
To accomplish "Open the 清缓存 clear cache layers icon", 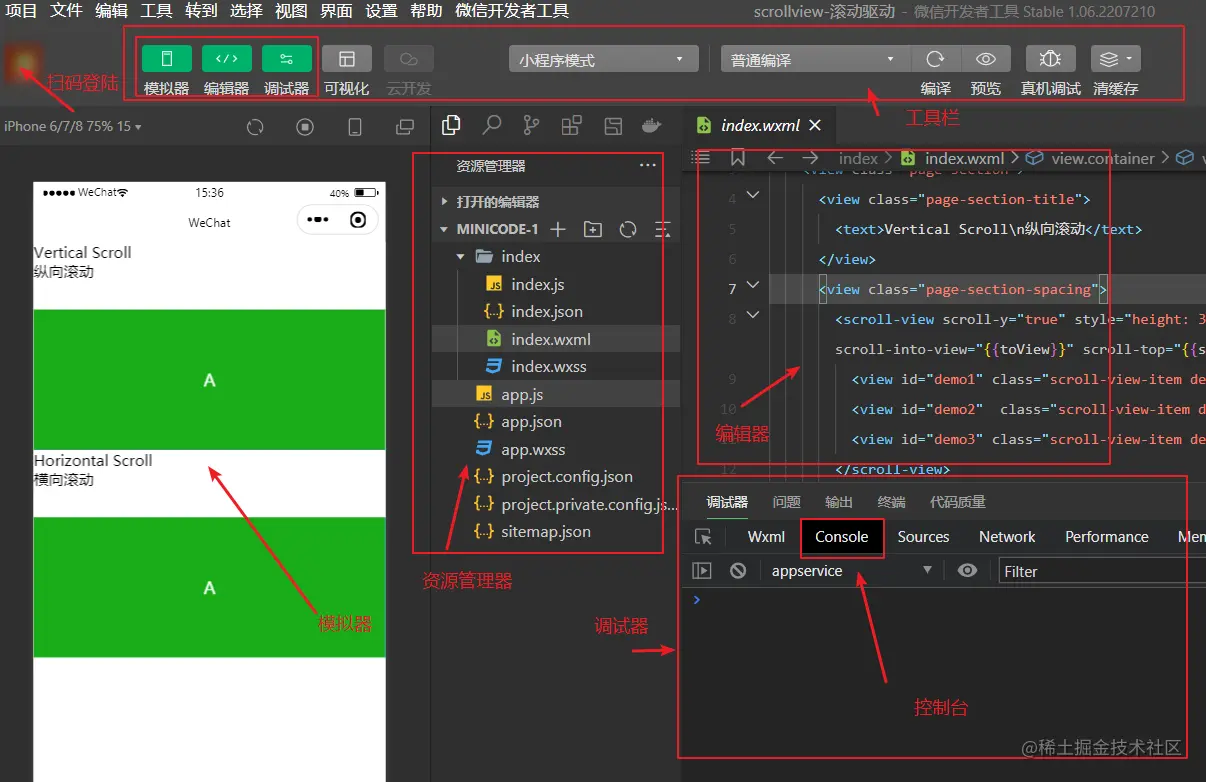I will click(1115, 59).
